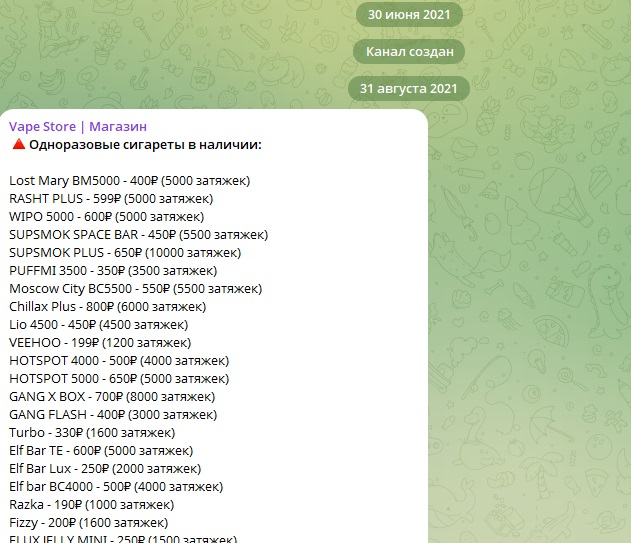
Task: Select the PUFFMI 3500 - 350₽ line
Action: (113, 270)
